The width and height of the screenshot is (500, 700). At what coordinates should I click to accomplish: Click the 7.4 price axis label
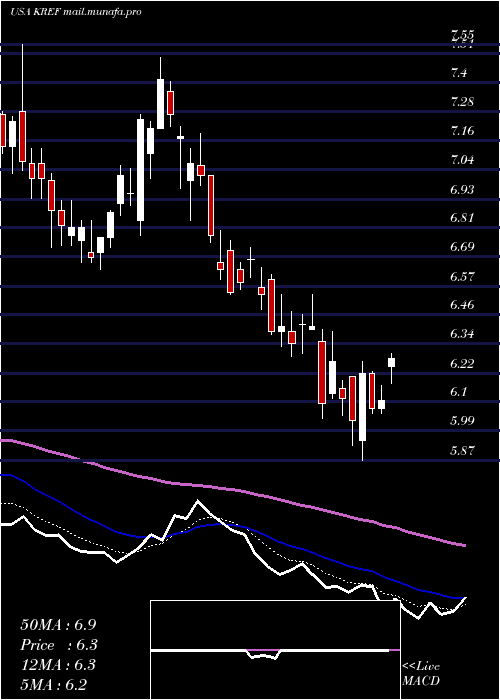coord(459,72)
